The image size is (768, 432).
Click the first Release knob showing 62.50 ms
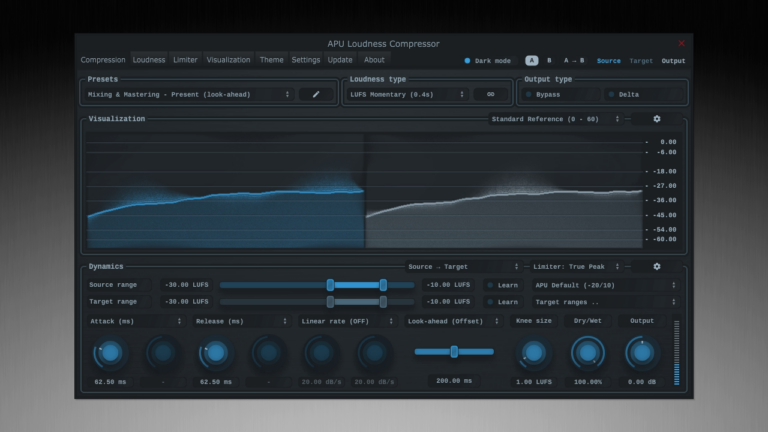pyautogui.click(x=216, y=353)
